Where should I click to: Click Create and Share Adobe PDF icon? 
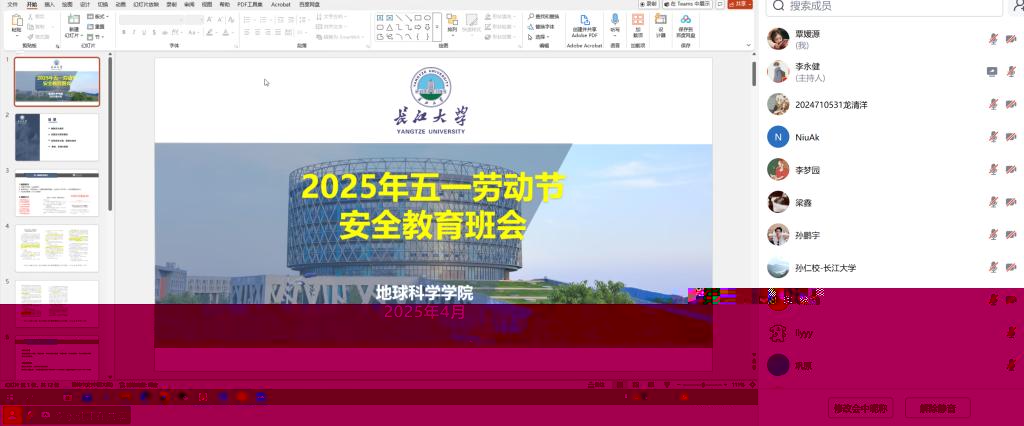585,22
